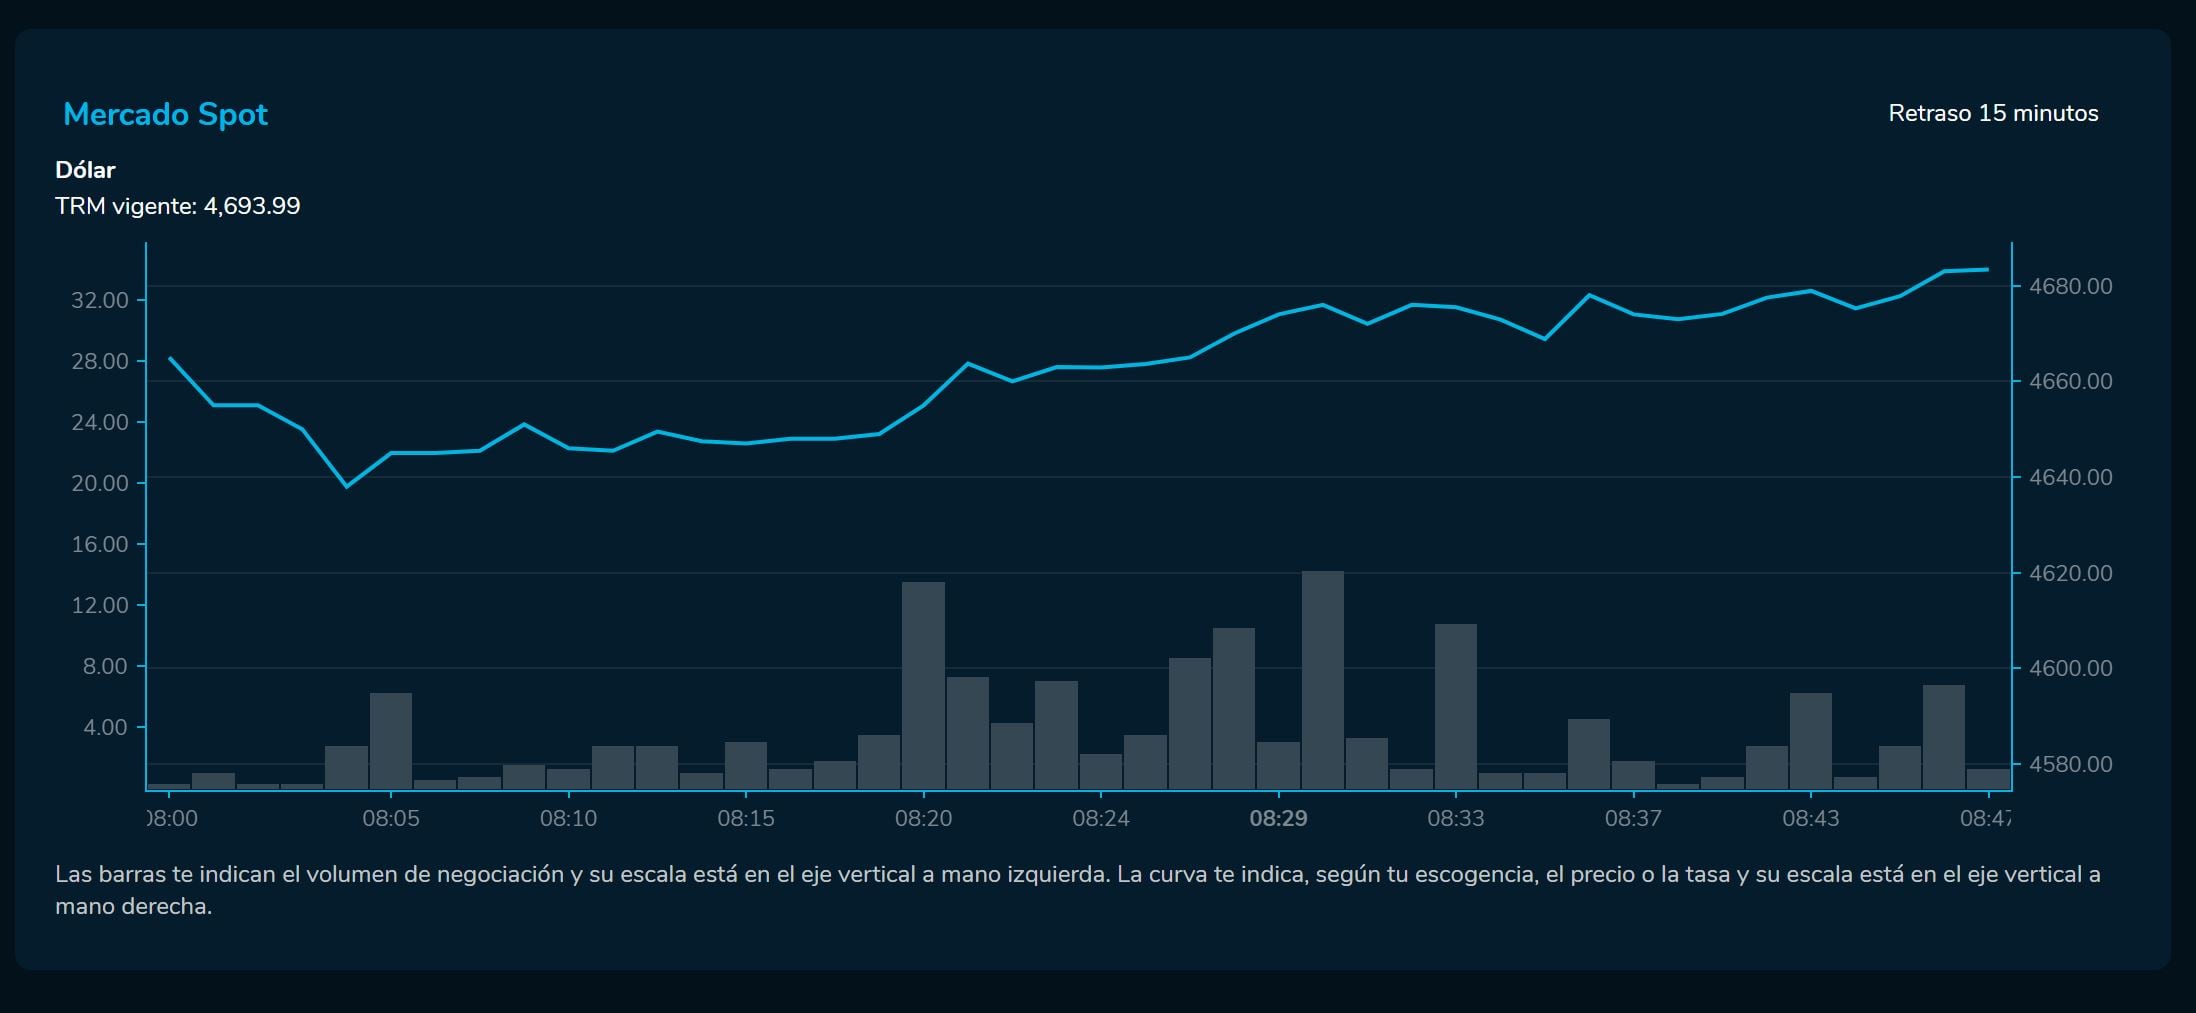Select the volume bar above 08:05

click(x=391, y=740)
